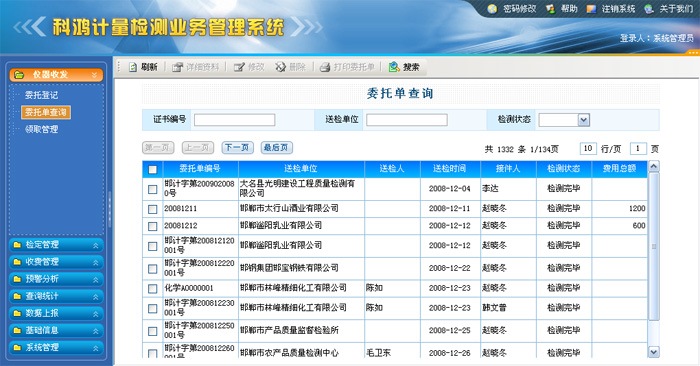Viewport: 700px width, 366px height.
Task: Check the row with 化学A0000001
Action: (x=153, y=289)
